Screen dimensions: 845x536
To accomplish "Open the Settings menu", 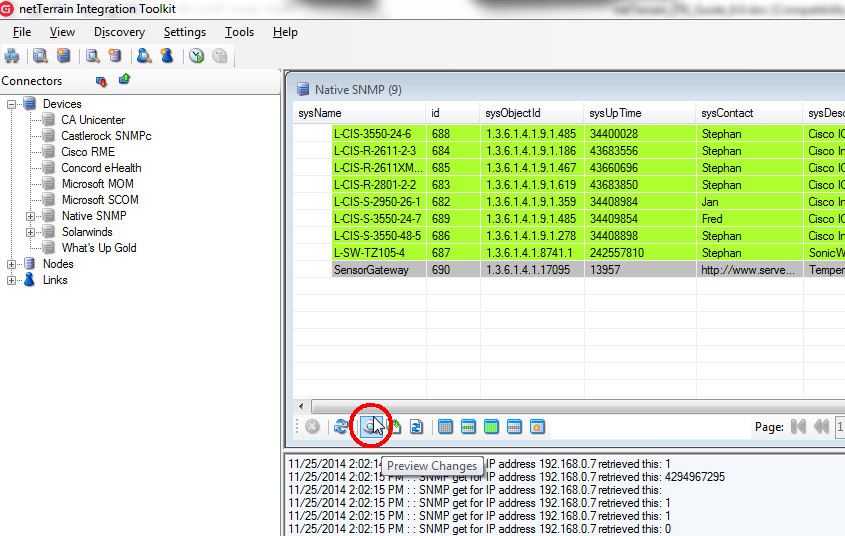I will (x=184, y=32).
